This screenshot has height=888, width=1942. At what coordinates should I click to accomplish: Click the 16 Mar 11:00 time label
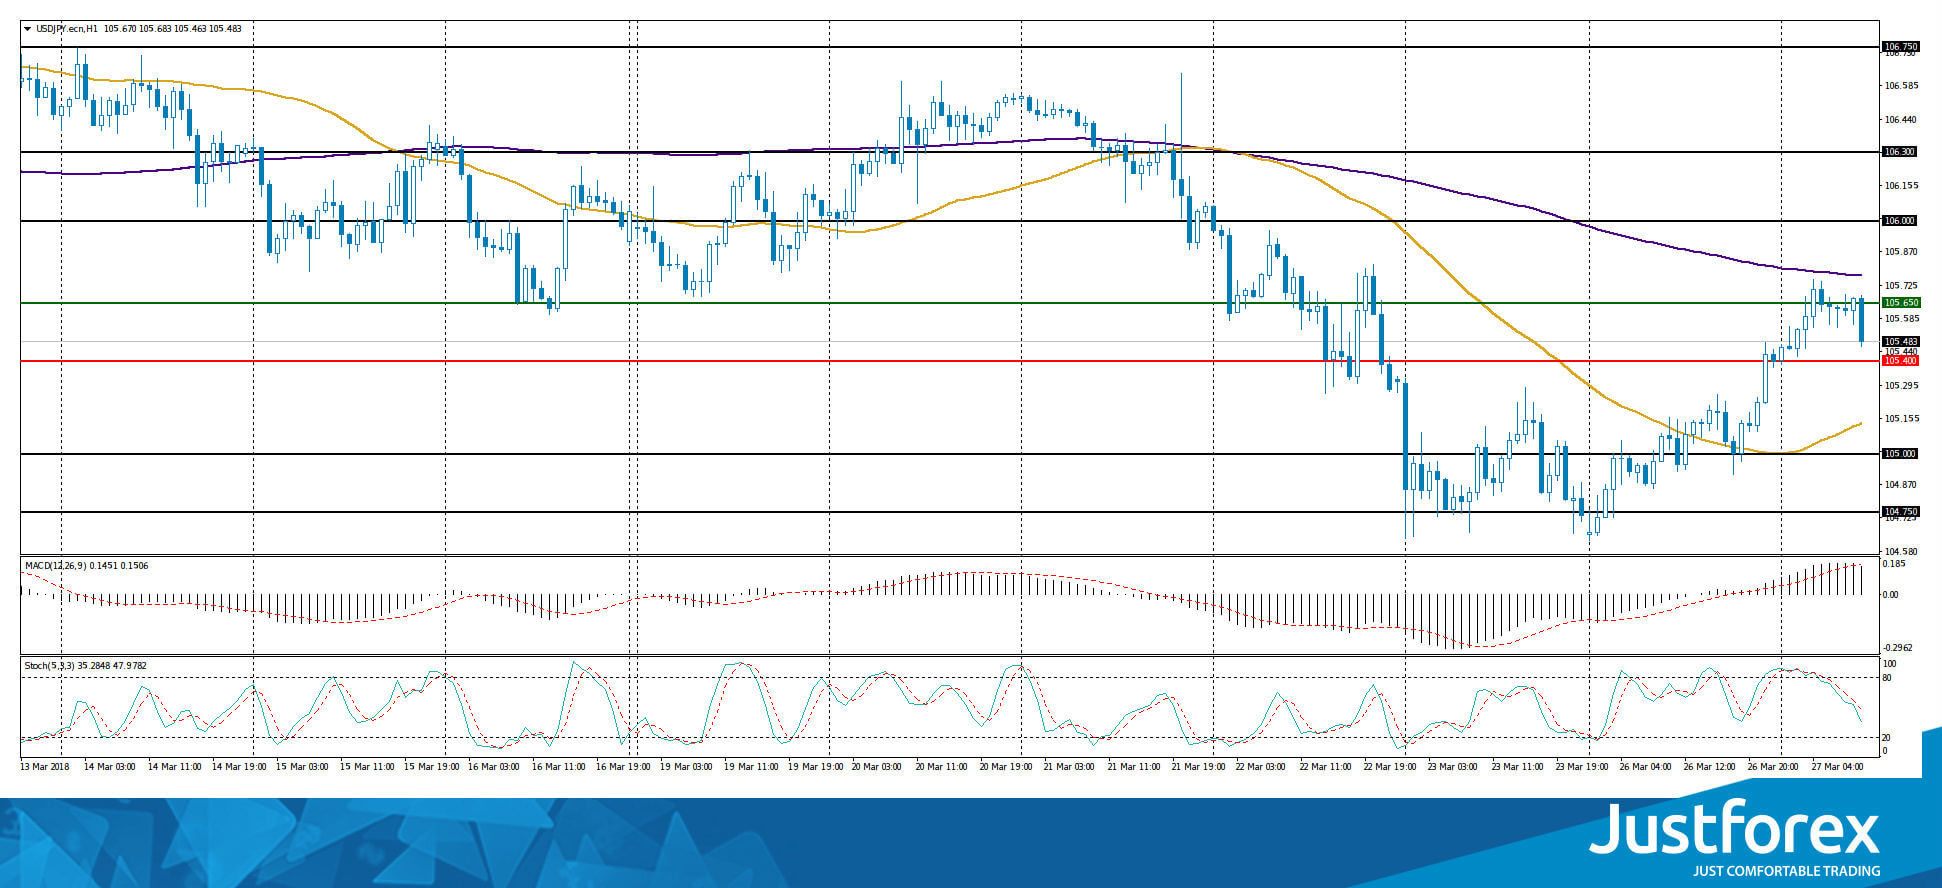tap(558, 767)
